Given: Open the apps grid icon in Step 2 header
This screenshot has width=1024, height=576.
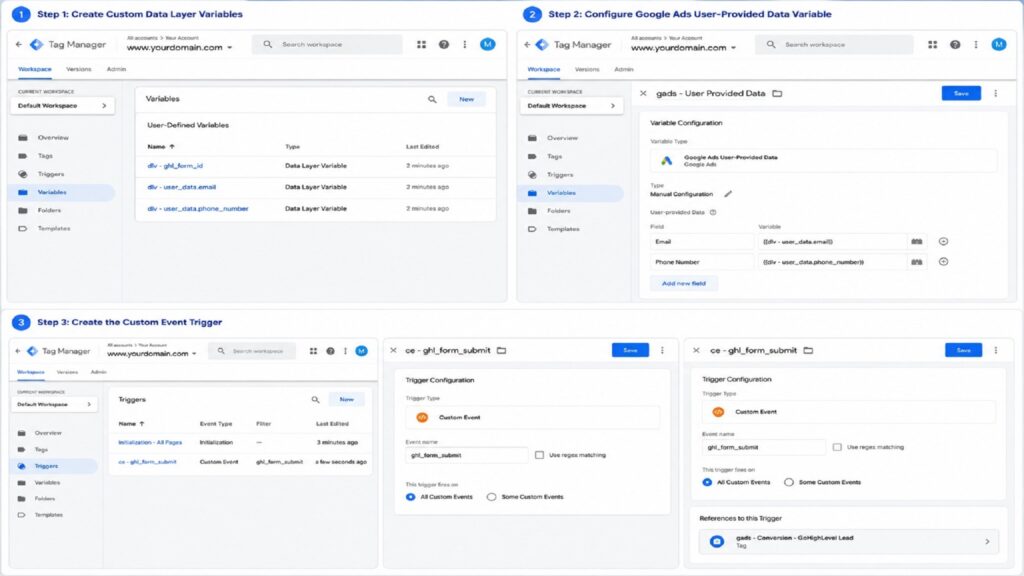Looking at the screenshot, I should pos(933,44).
